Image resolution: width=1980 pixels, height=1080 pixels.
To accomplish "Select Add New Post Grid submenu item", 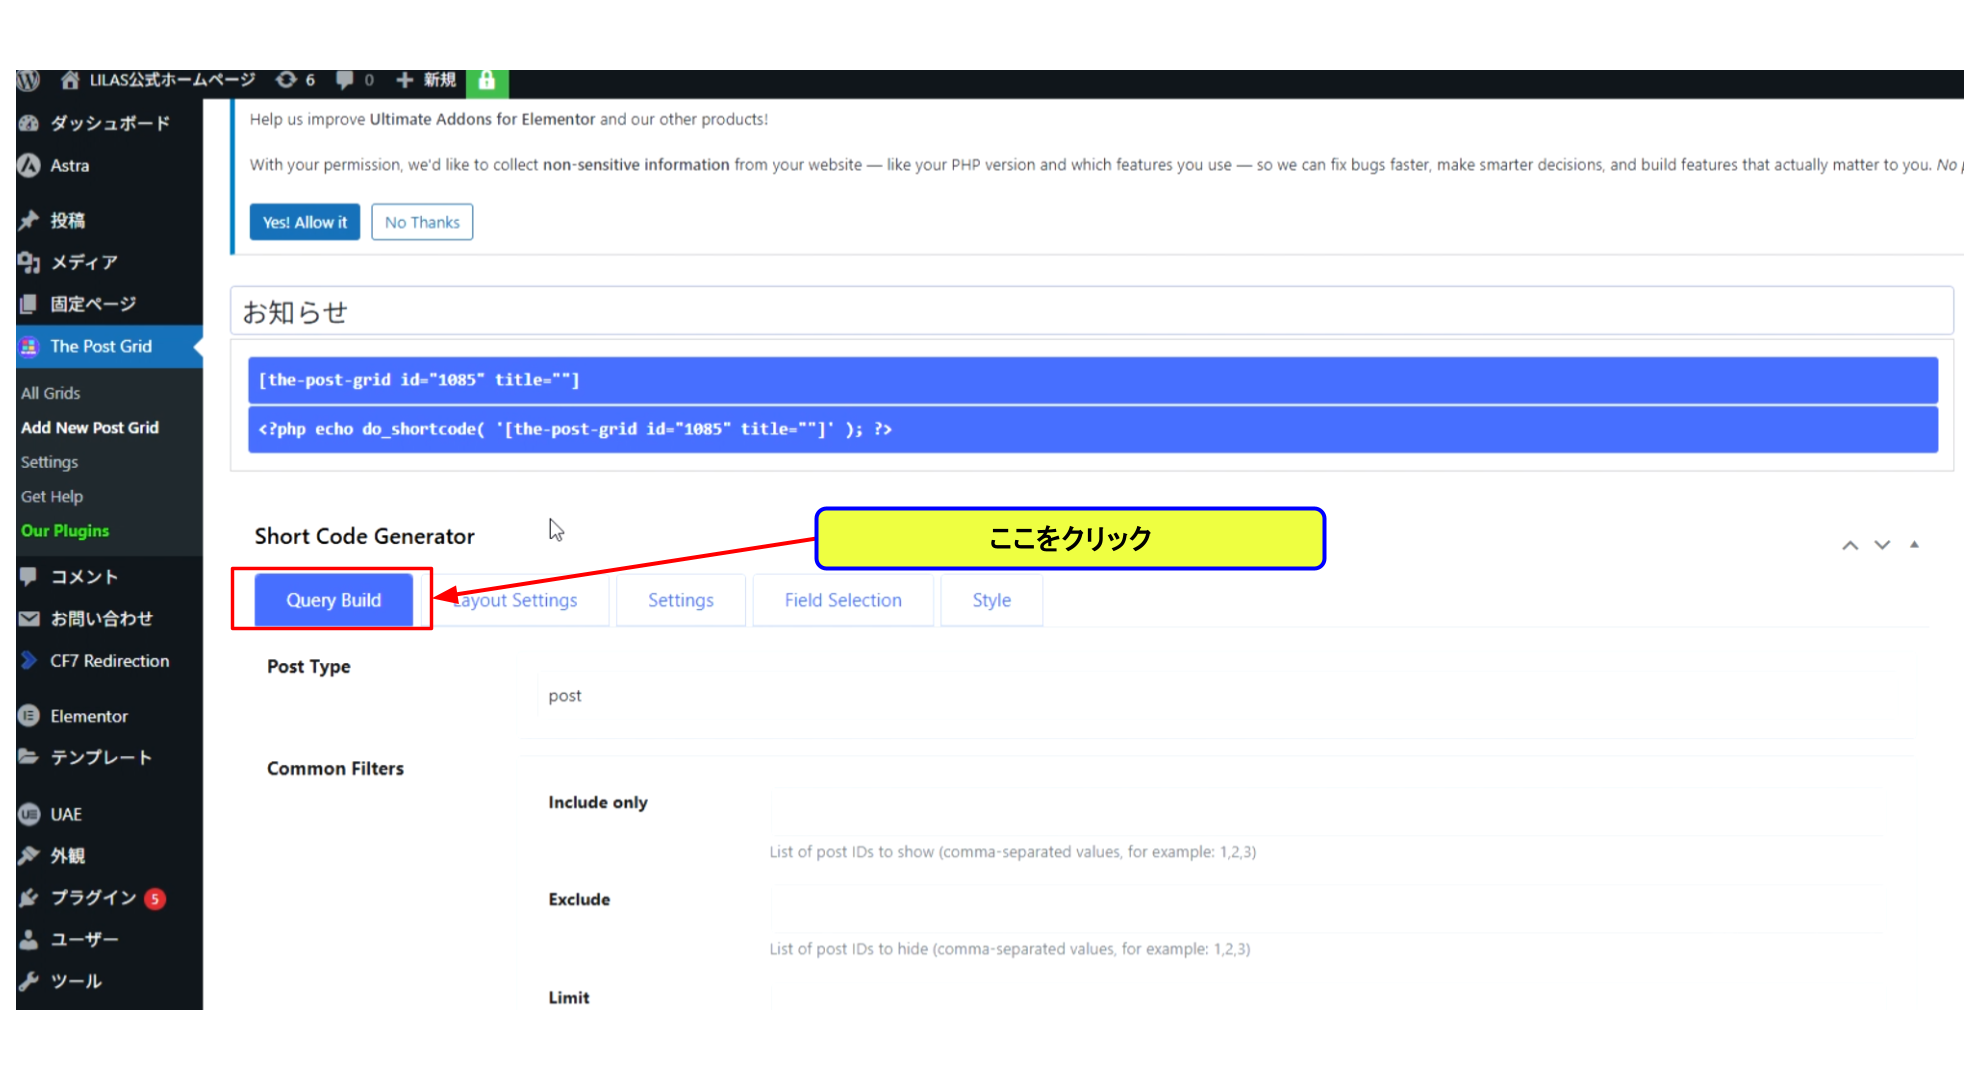I will click(90, 427).
